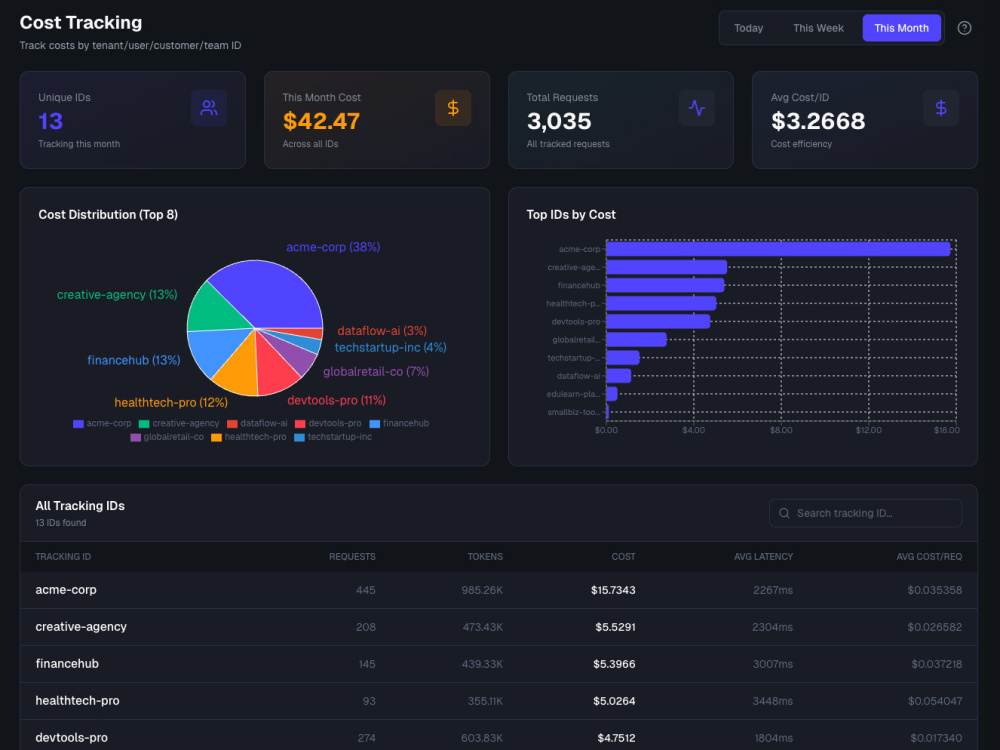This screenshot has width=1000, height=750.
Task: Click the TOKENS column header
Action: pos(485,557)
